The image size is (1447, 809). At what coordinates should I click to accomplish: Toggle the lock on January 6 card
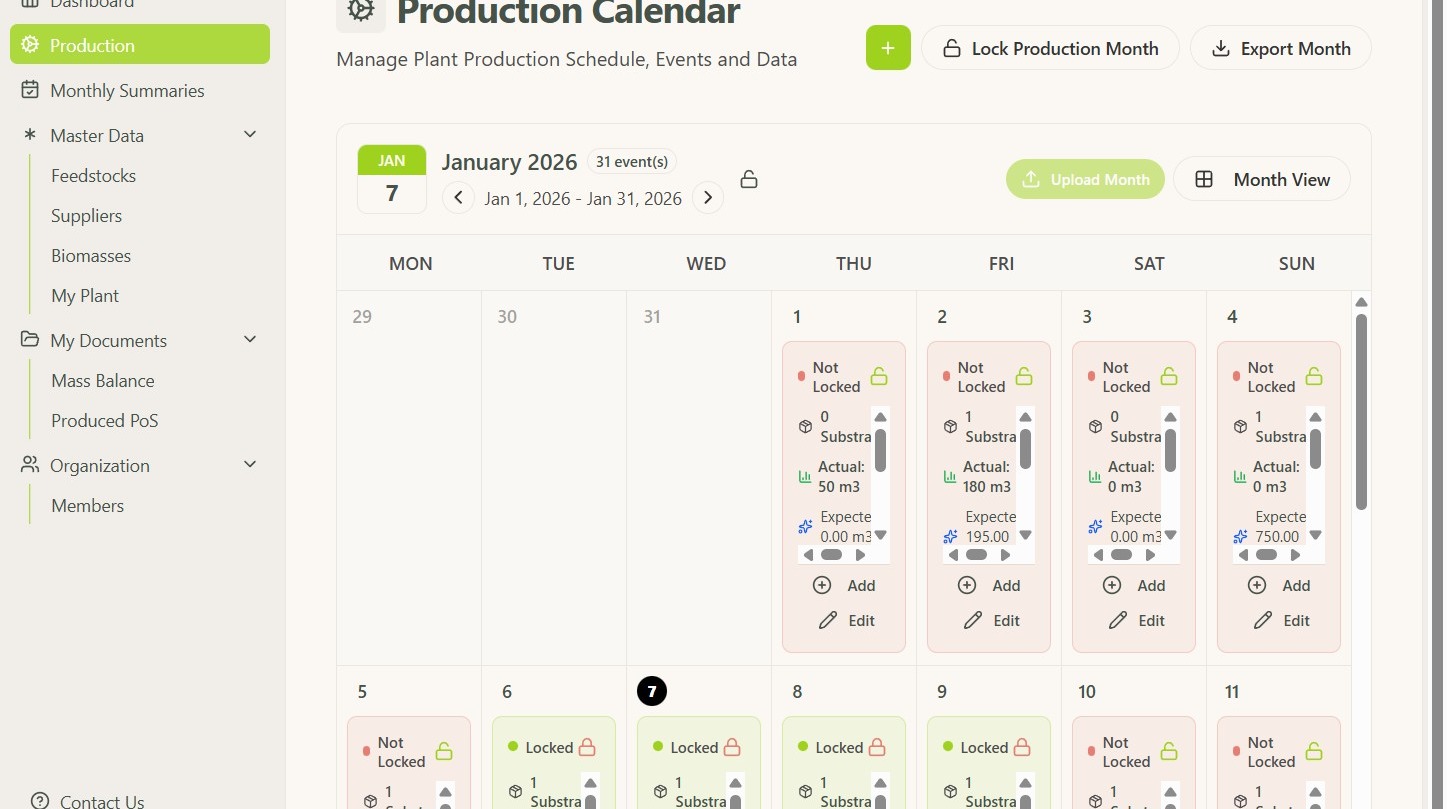coord(587,748)
